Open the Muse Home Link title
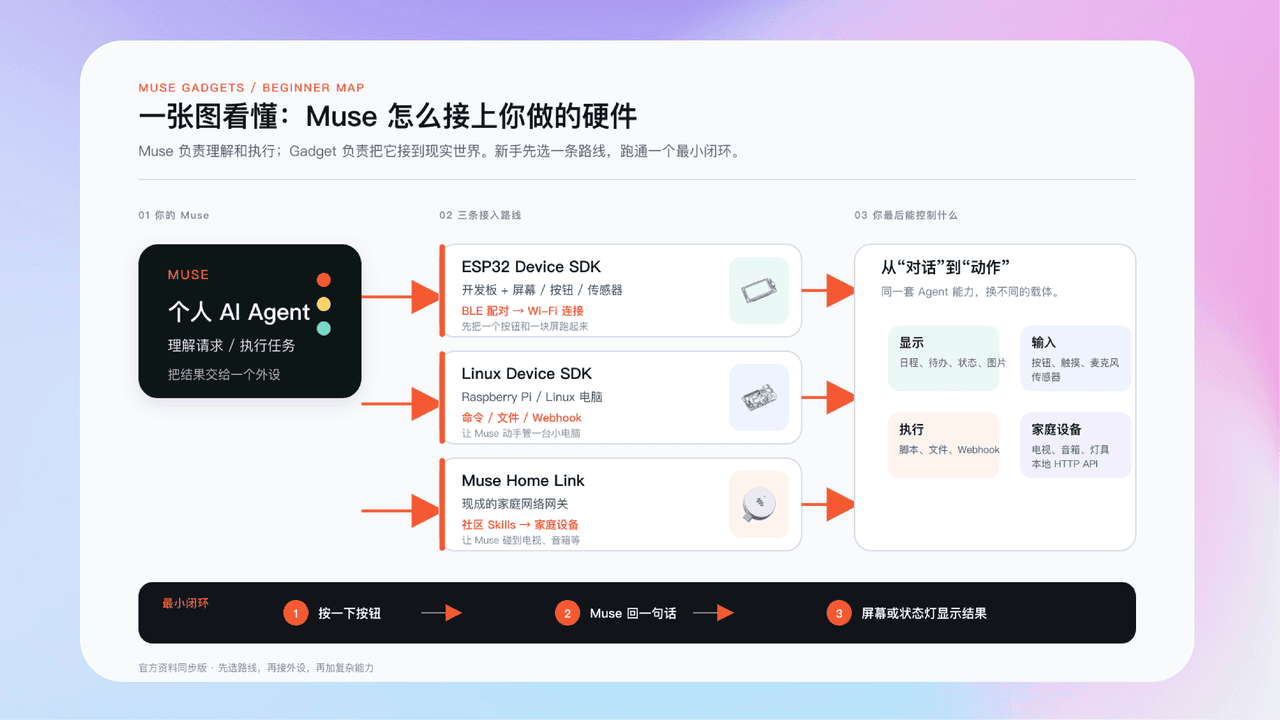Image resolution: width=1280 pixels, height=720 pixels. point(523,481)
